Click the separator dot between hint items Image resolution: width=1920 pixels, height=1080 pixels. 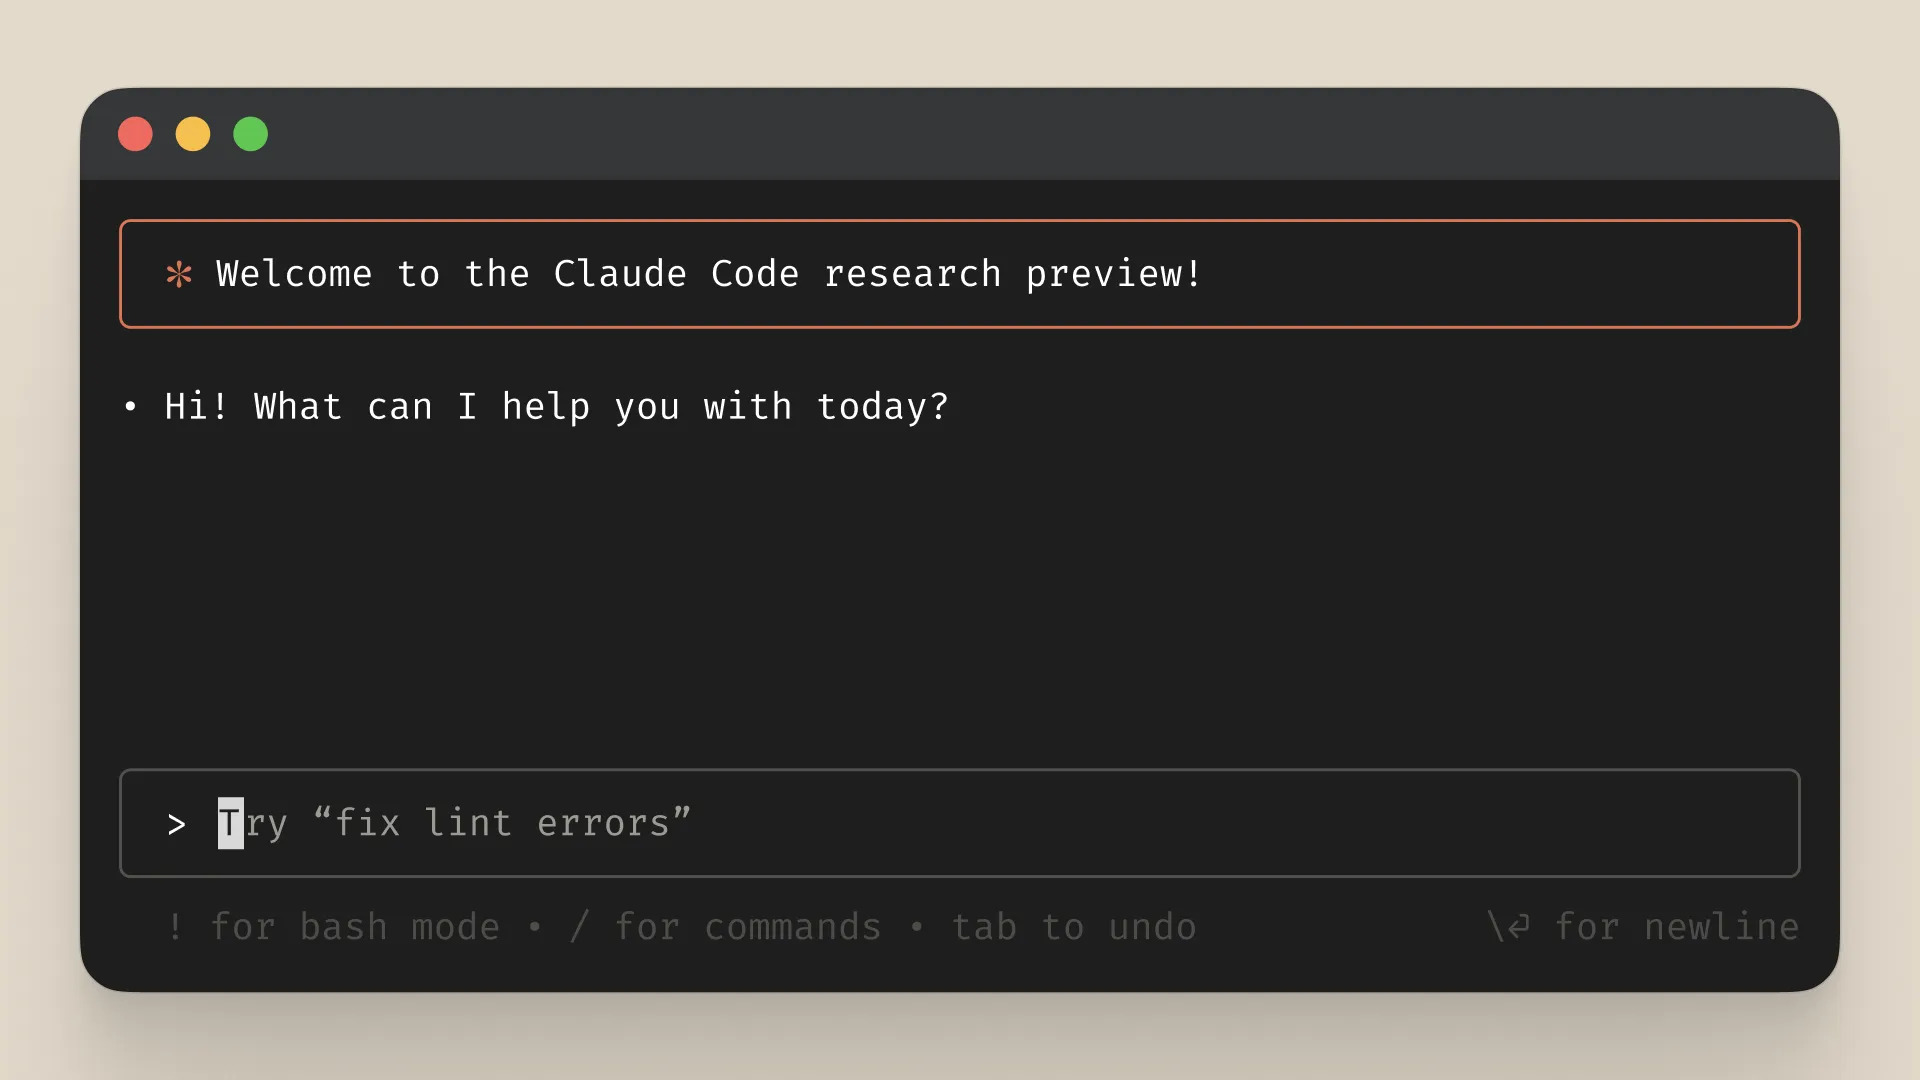pos(536,926)
